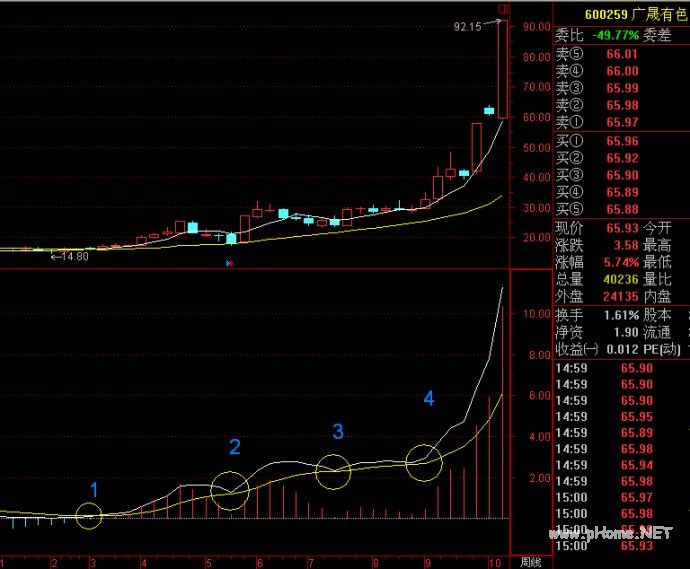690x569 pixels.
Task: Click the 流通 circulating shares label
Action: coord(657,332)
